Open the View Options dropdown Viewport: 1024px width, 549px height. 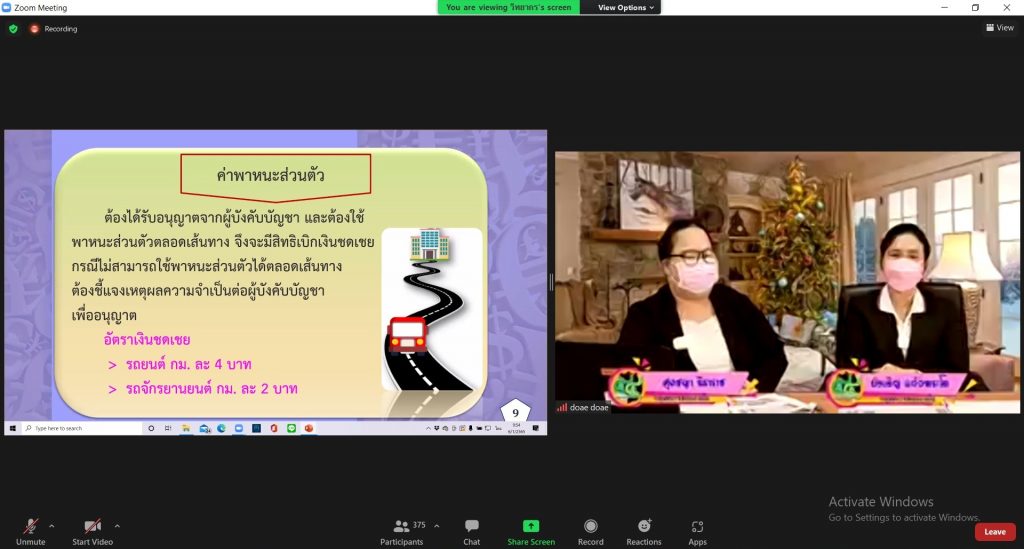[x=627, y=7]
